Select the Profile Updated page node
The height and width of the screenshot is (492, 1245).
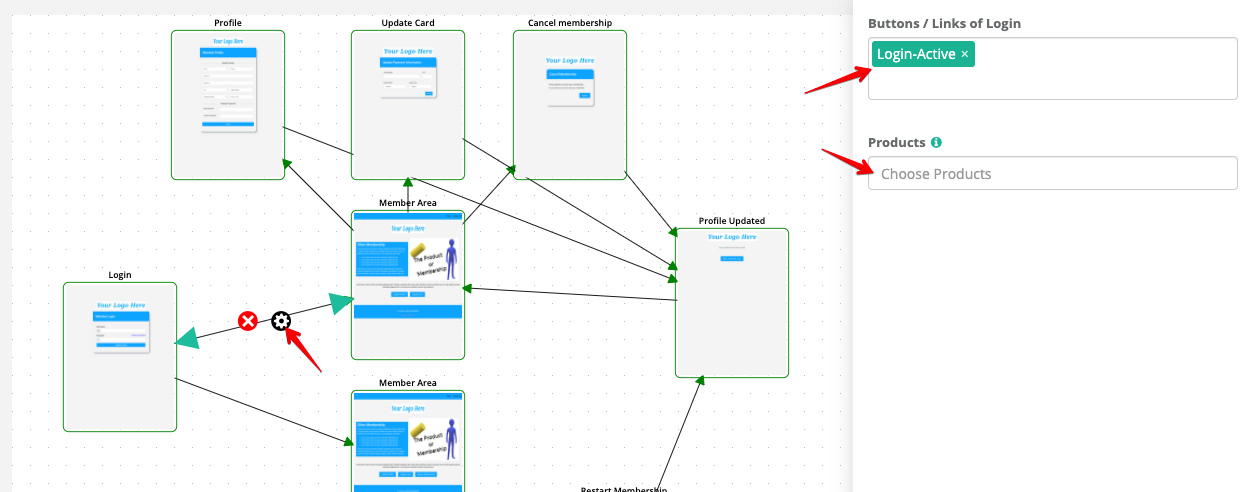click(732, 320)
